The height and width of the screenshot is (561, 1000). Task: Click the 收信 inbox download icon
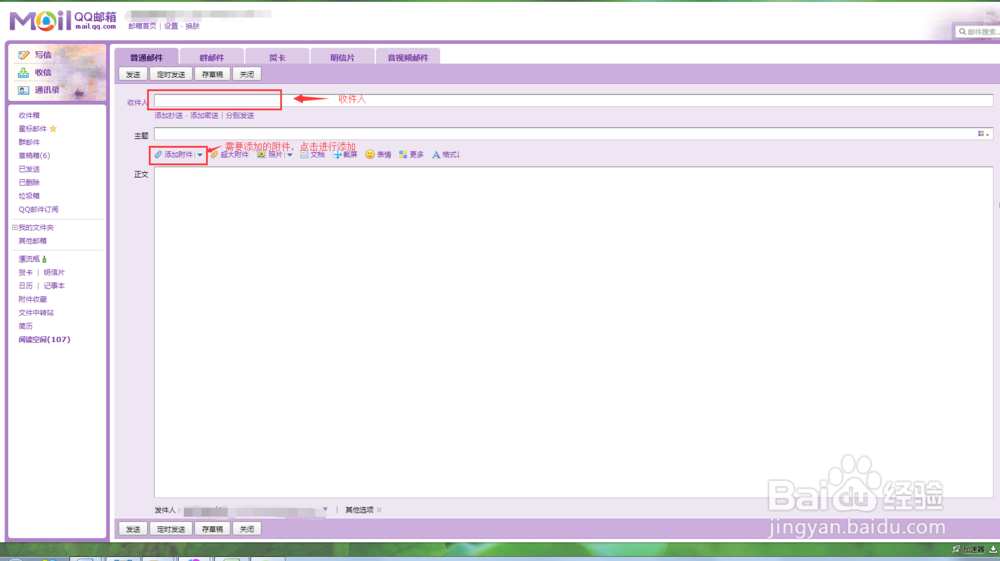pos(24,73)
